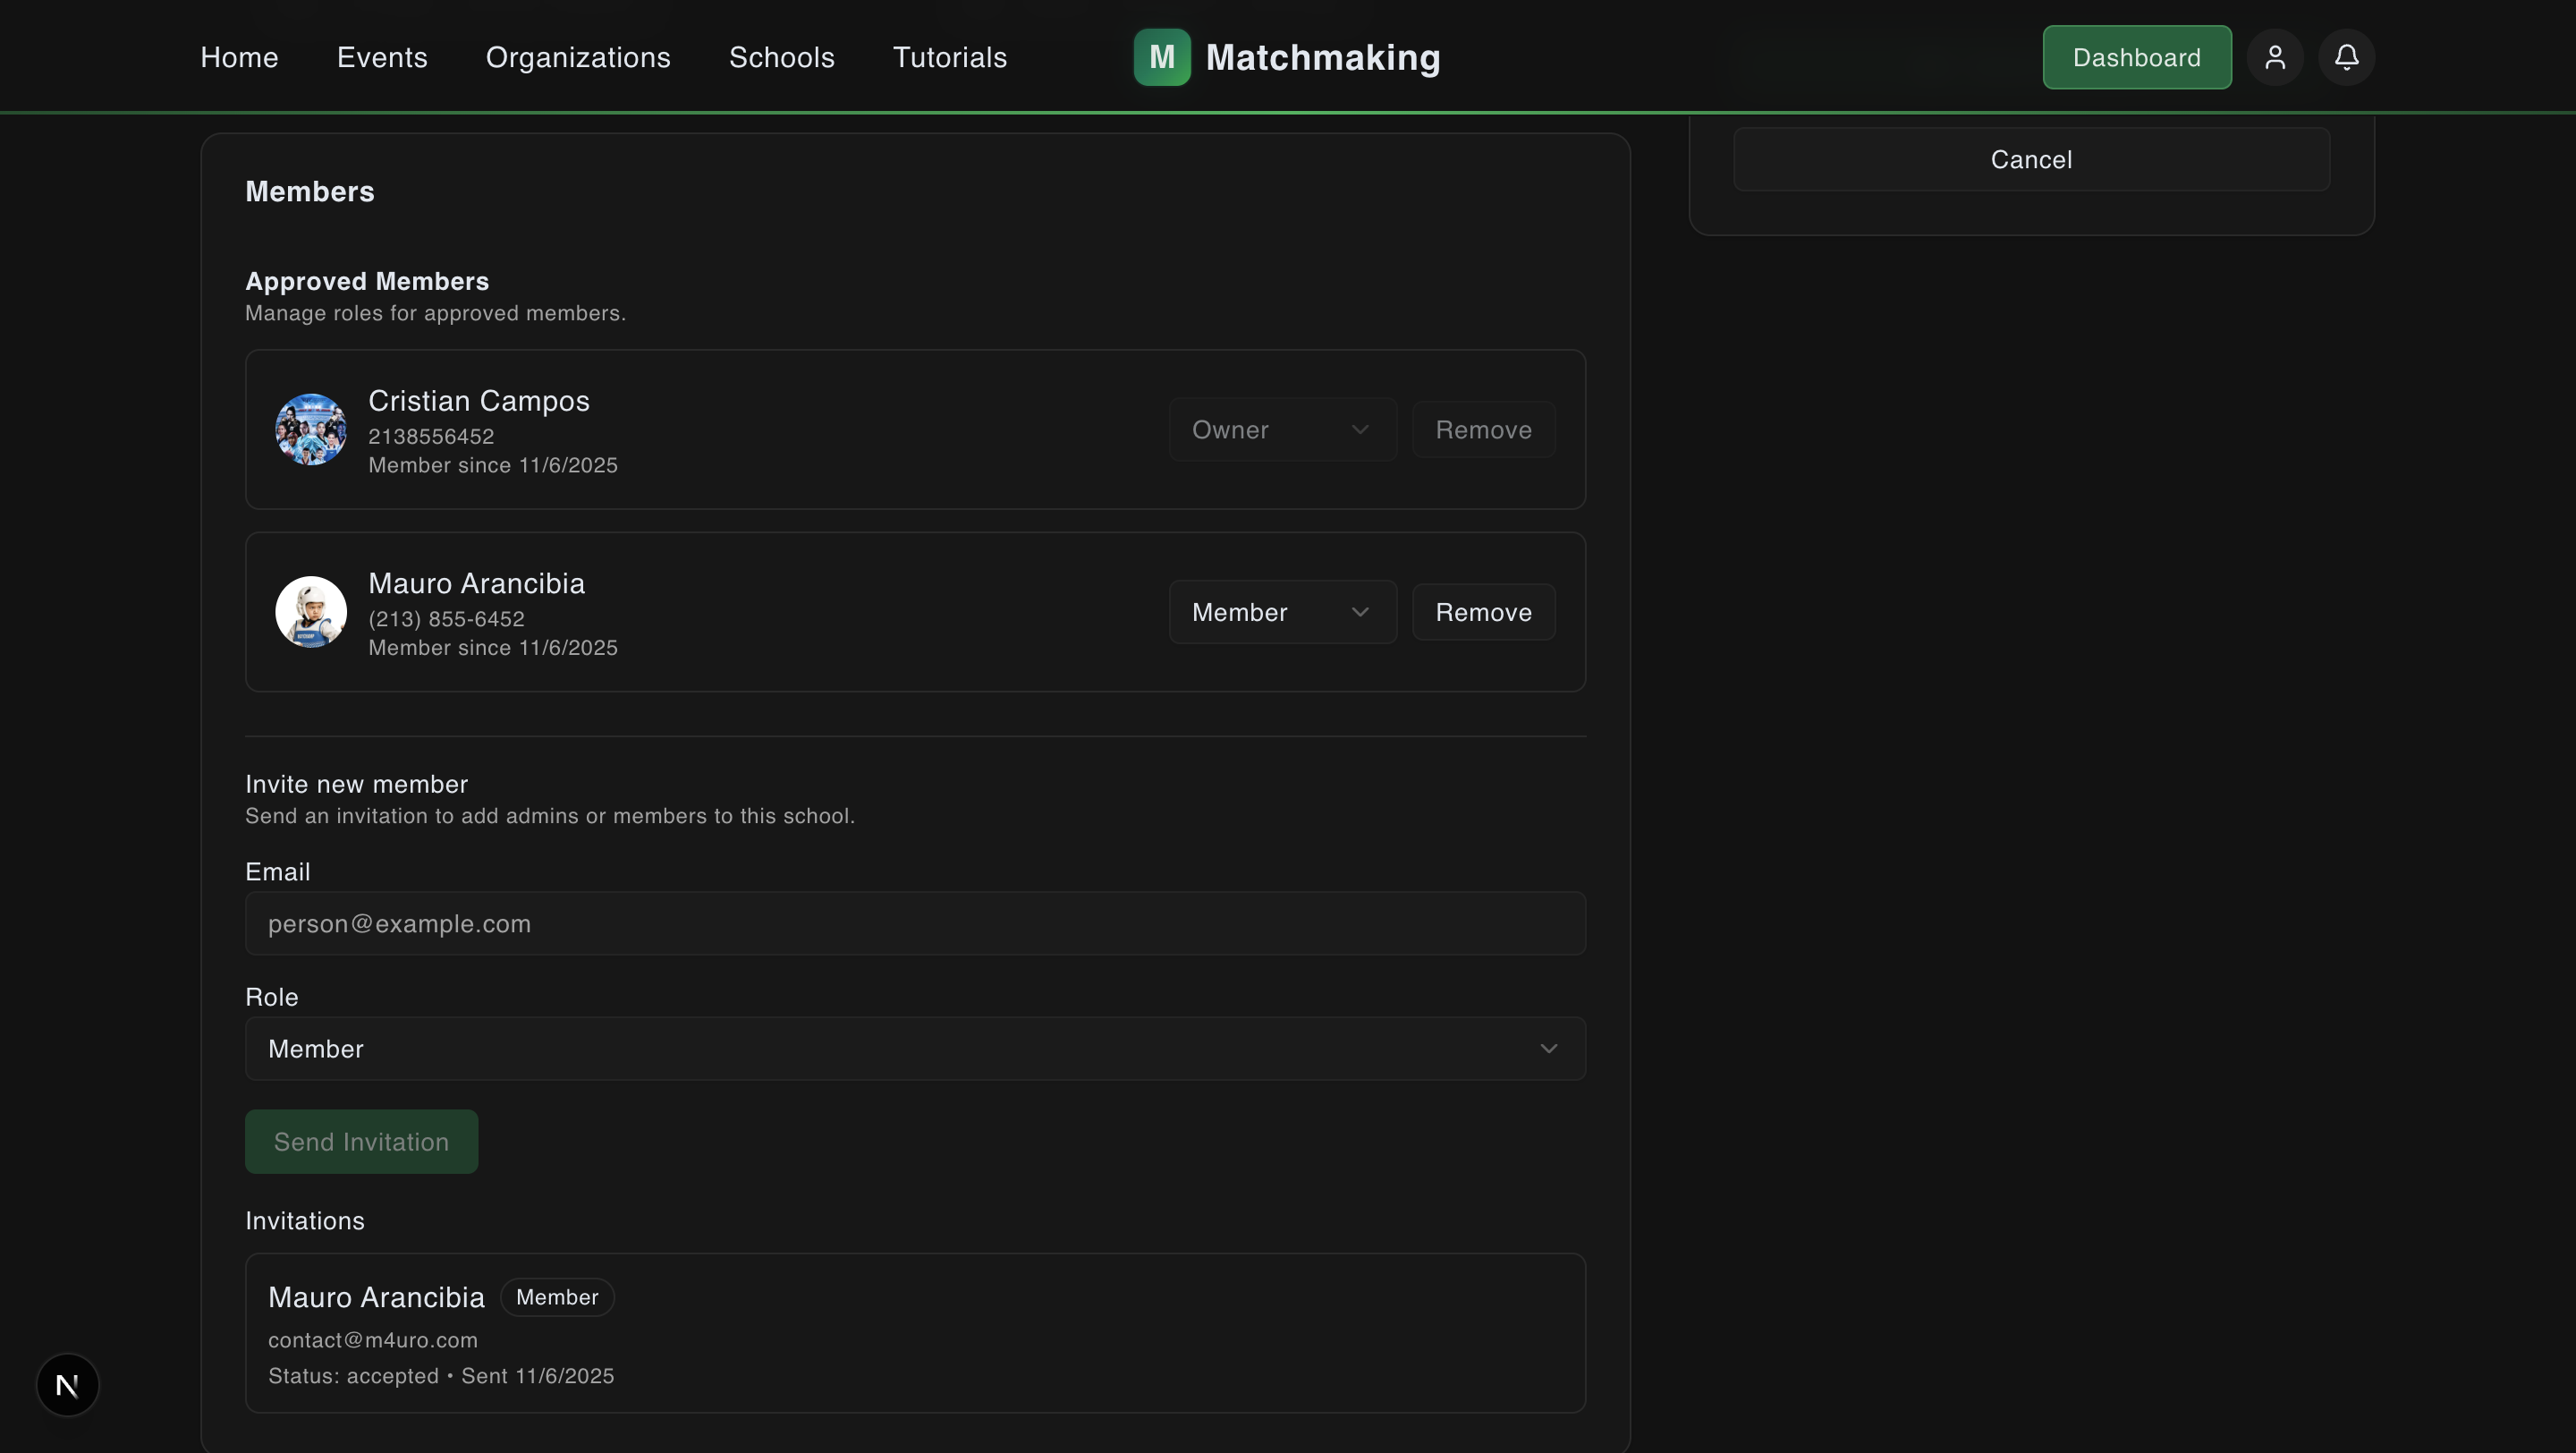The image size is (2576, 1453).
Task: Click the Invite new member heading
Action: pos(356,784)
